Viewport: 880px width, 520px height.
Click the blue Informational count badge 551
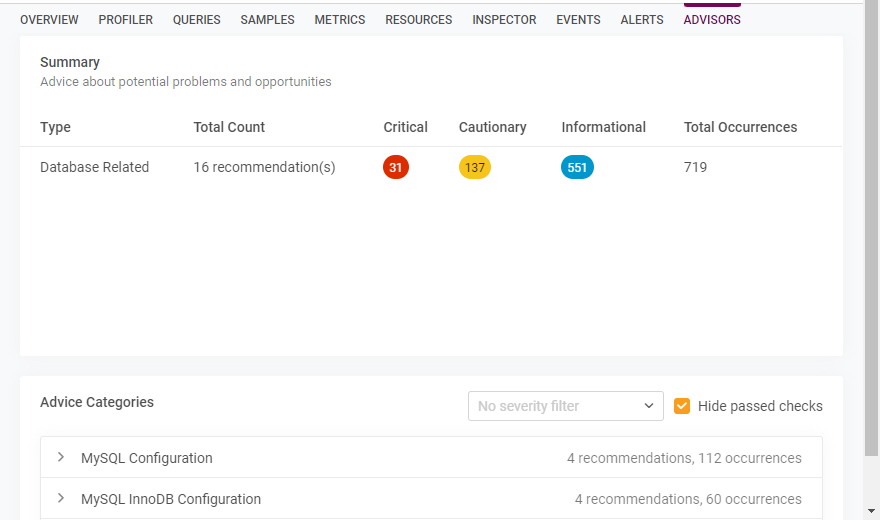(x=577, y=168)
